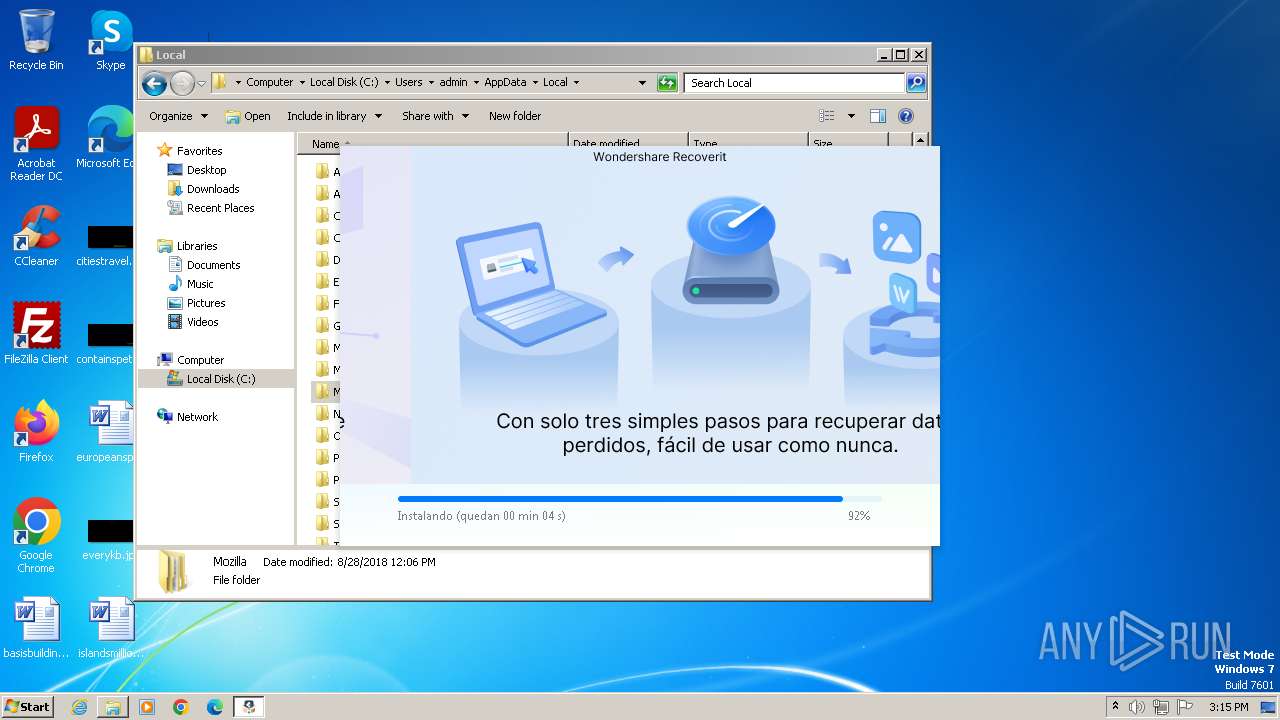1280x720 pixels.
Task: Select Local Disk (C:) in navigation pane
Action: pos(216,379)
